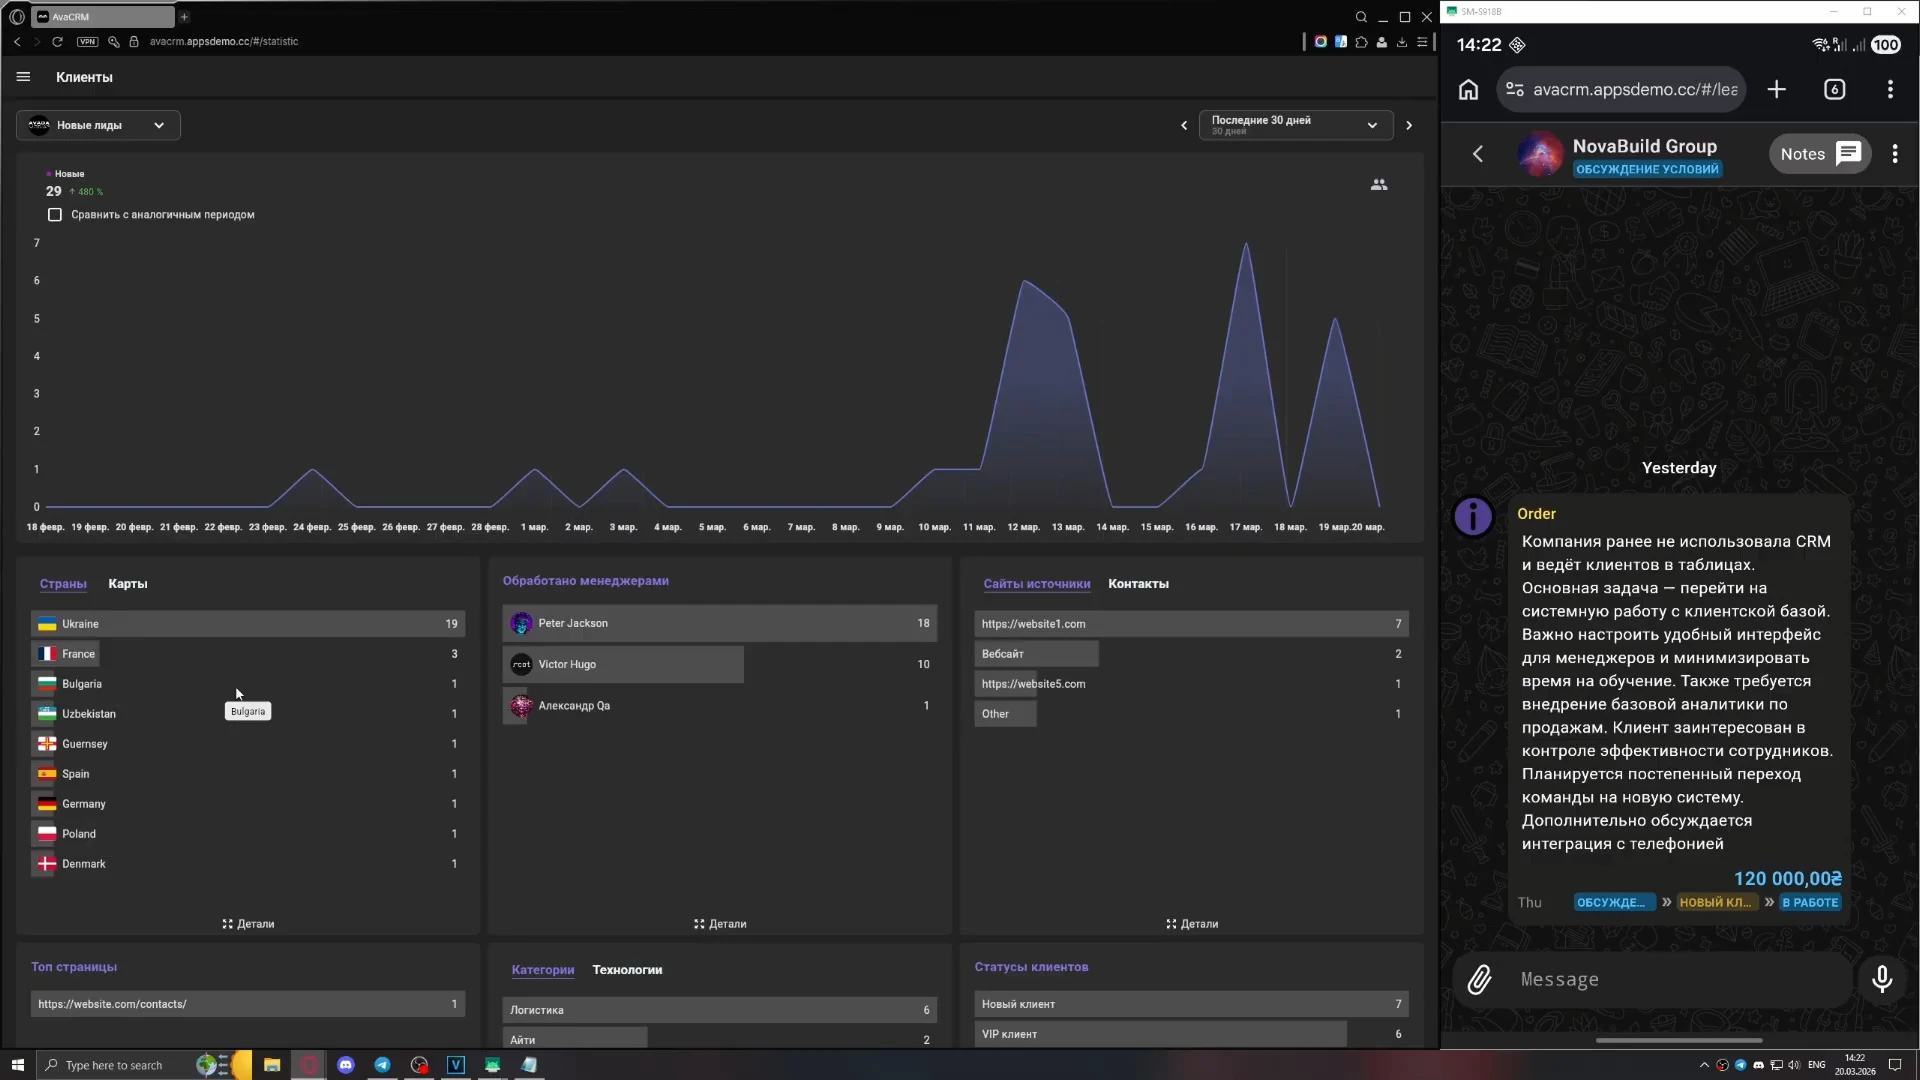Enable Сравнить с аналогичным периодом checkbox
This screenshot has width=1920, height=1080.
(x=55, y=215)
